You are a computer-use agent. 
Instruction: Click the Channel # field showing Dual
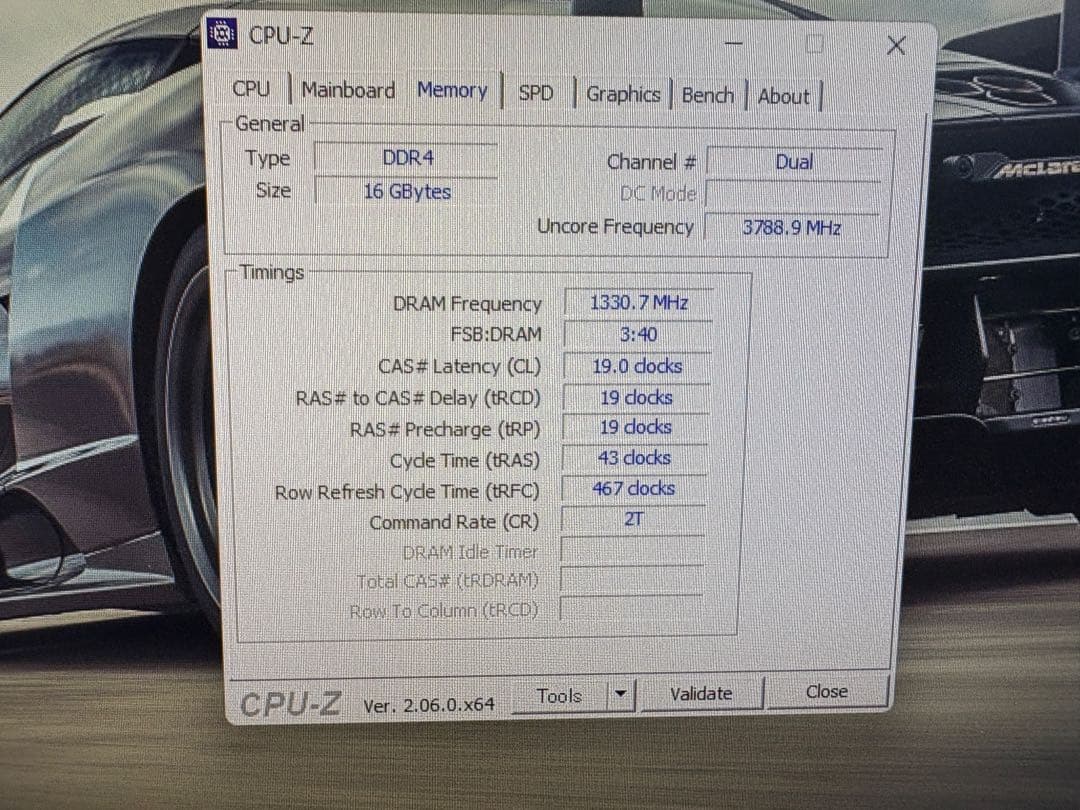coord(795,161)
